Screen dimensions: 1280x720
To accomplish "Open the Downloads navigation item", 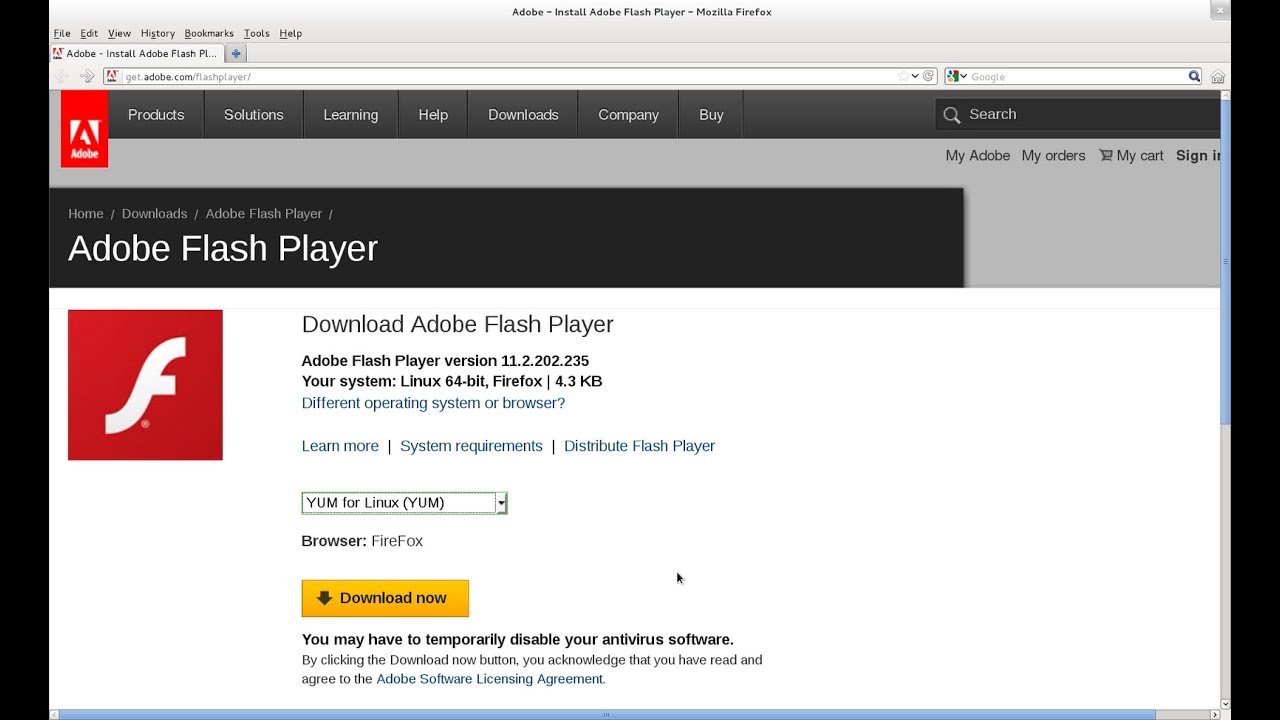I will click(x=523, y=115).
